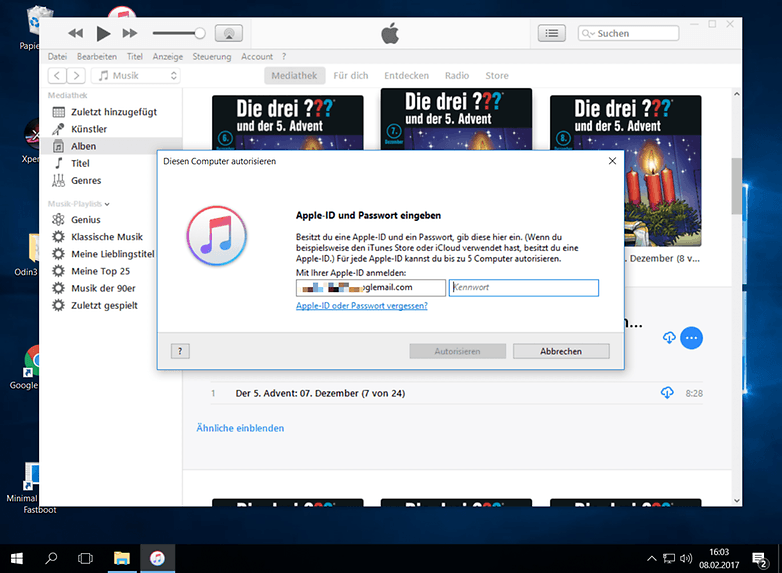Screen dimensions: 782x573
Task: Switch to the Mediathek tab
Action: click(x=294, y=76)
